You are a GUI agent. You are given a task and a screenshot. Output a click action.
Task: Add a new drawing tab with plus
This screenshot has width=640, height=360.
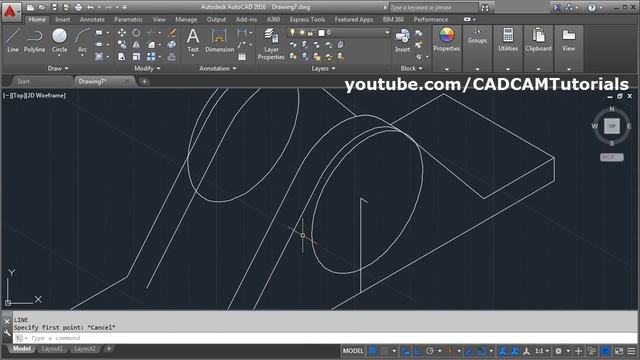(x=144, y=81)
